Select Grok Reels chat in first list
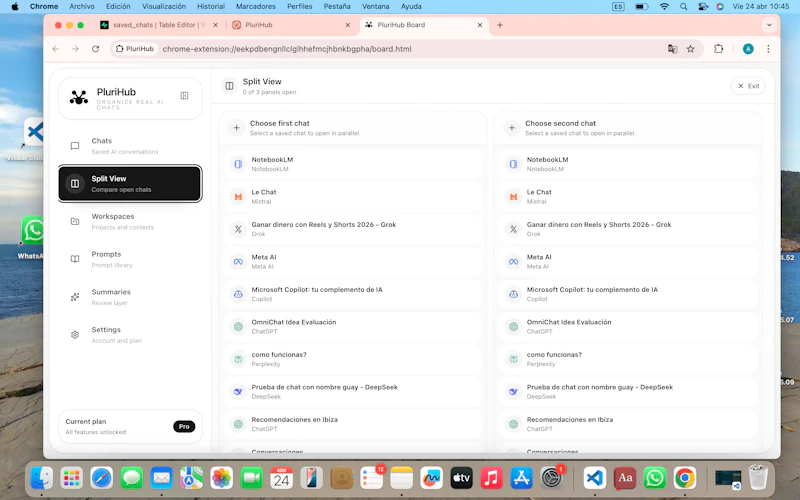 point(352,229)
